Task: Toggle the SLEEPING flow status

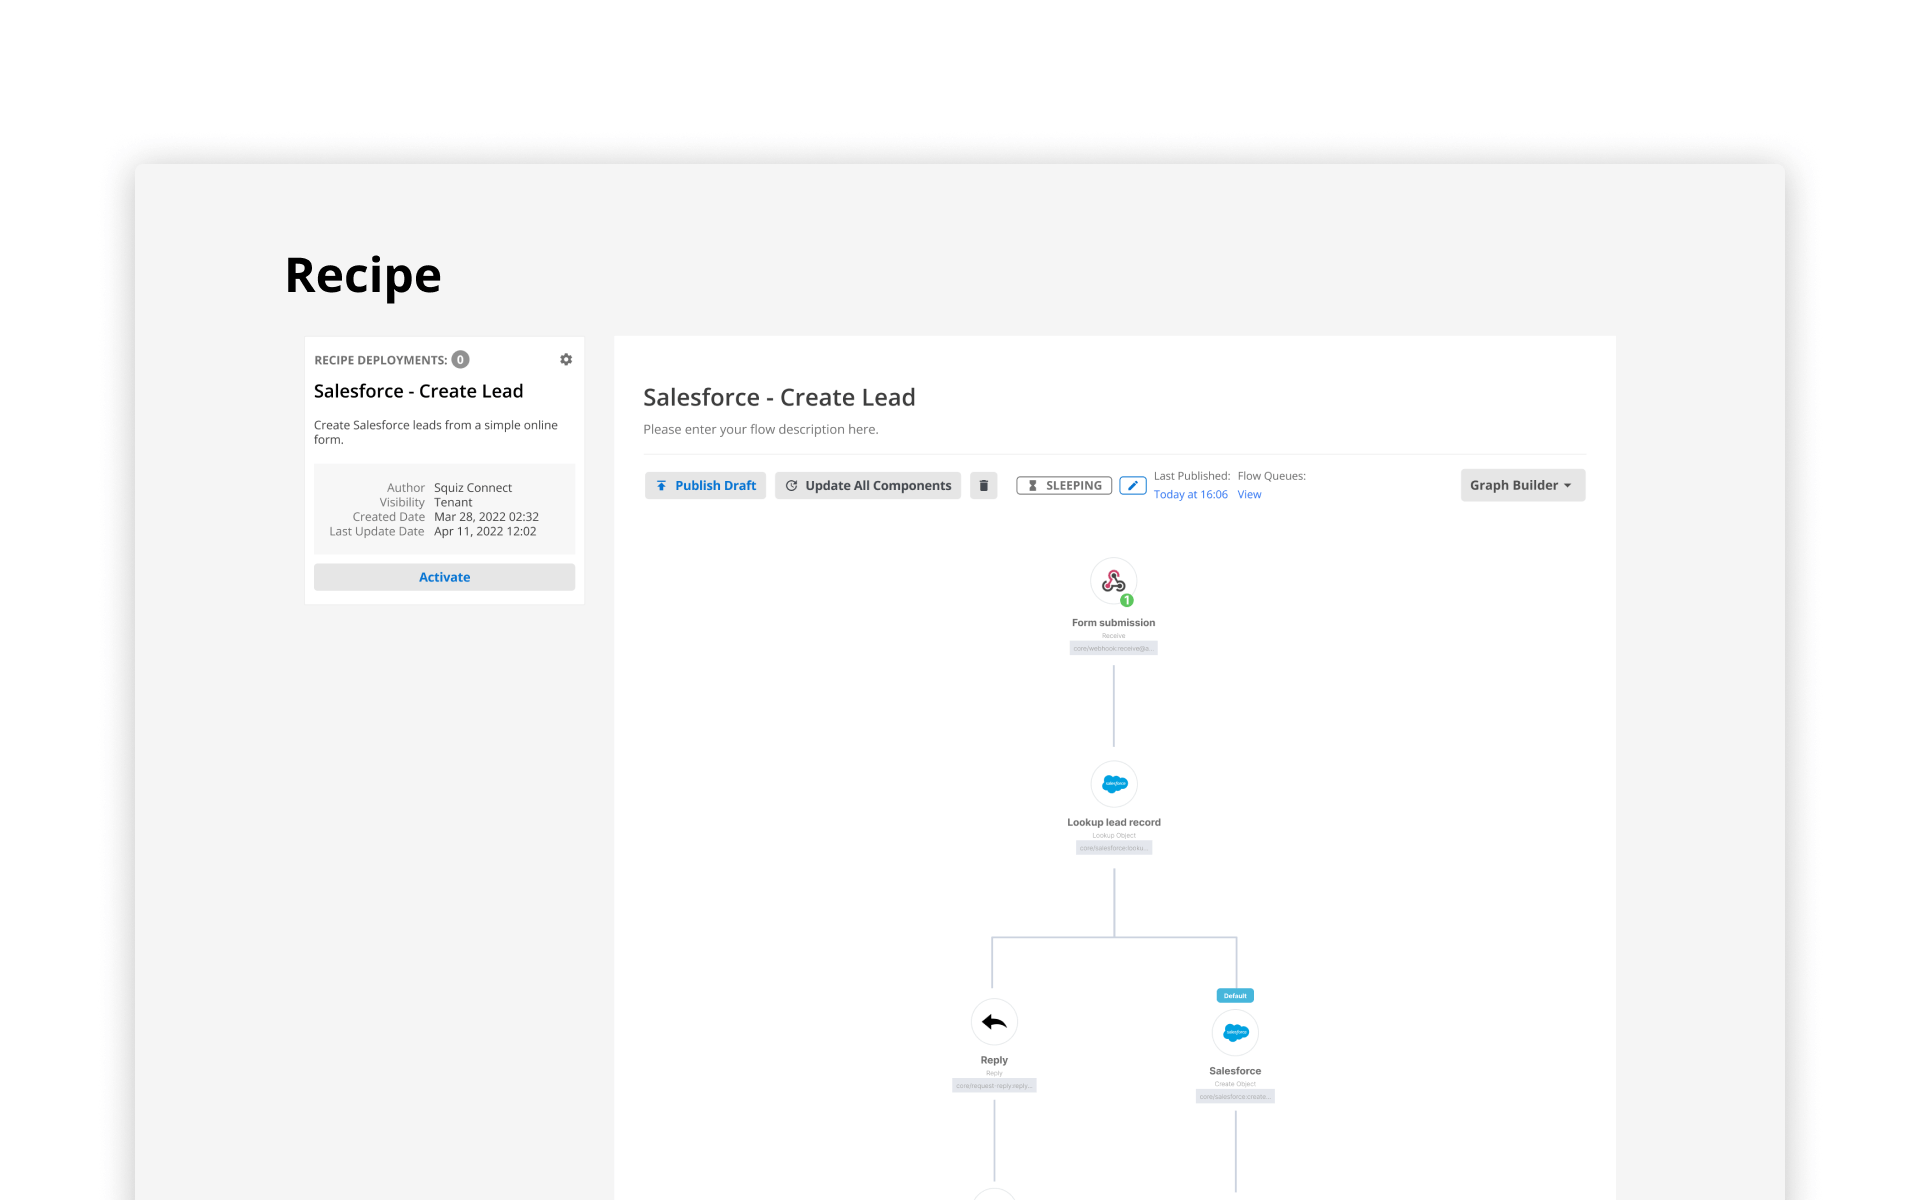Action: tap(1063, 485)
